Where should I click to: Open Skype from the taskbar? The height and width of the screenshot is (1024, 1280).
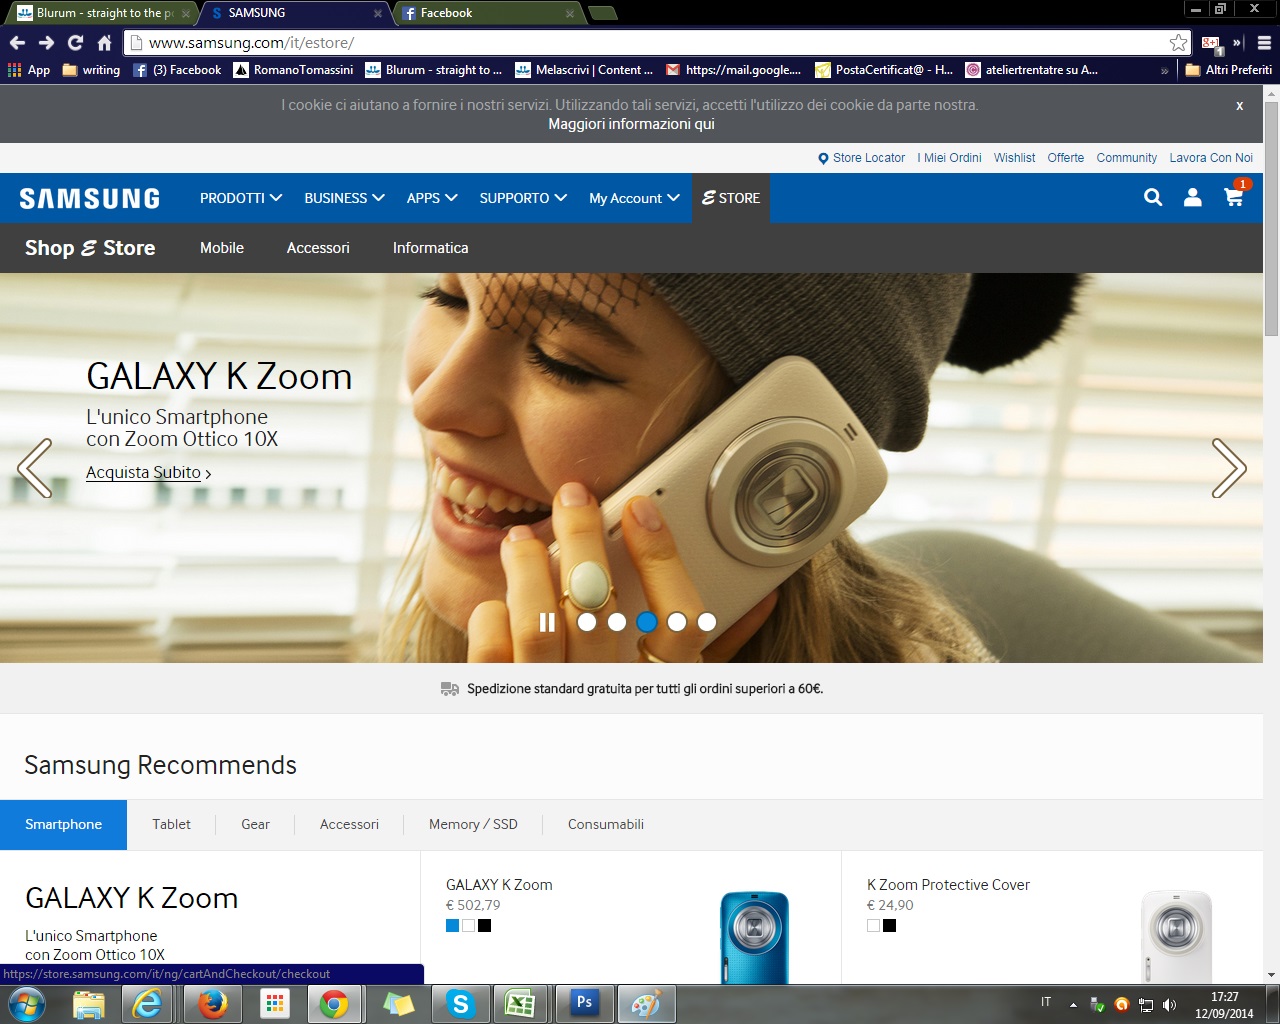459,1004
